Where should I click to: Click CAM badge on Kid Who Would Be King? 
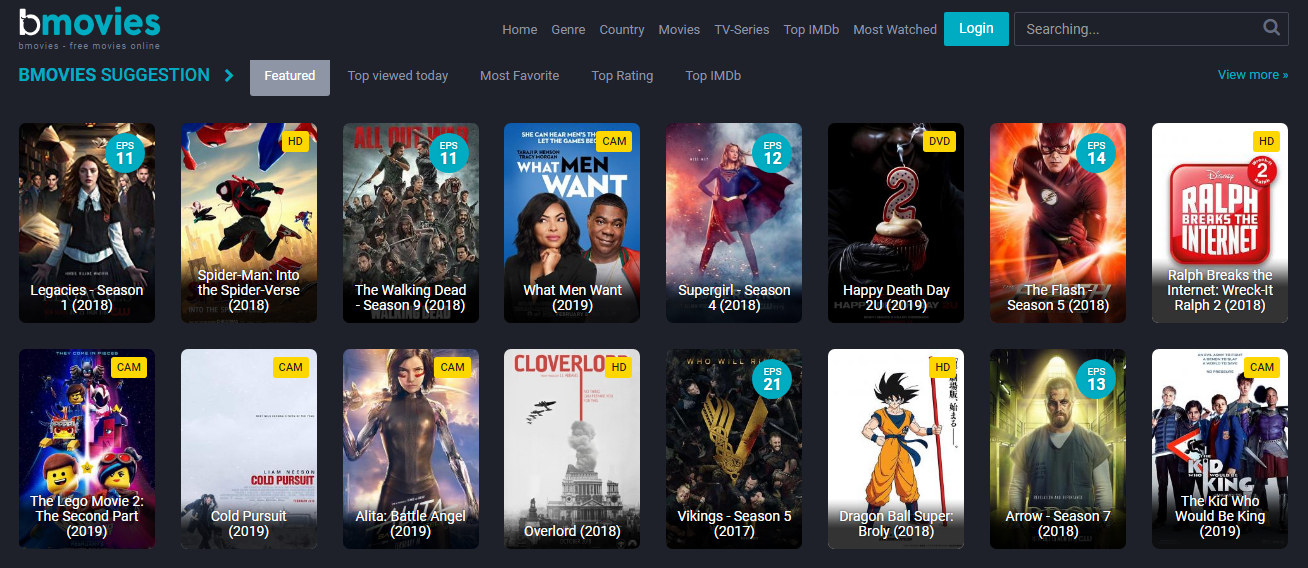tap(1263, 367)
